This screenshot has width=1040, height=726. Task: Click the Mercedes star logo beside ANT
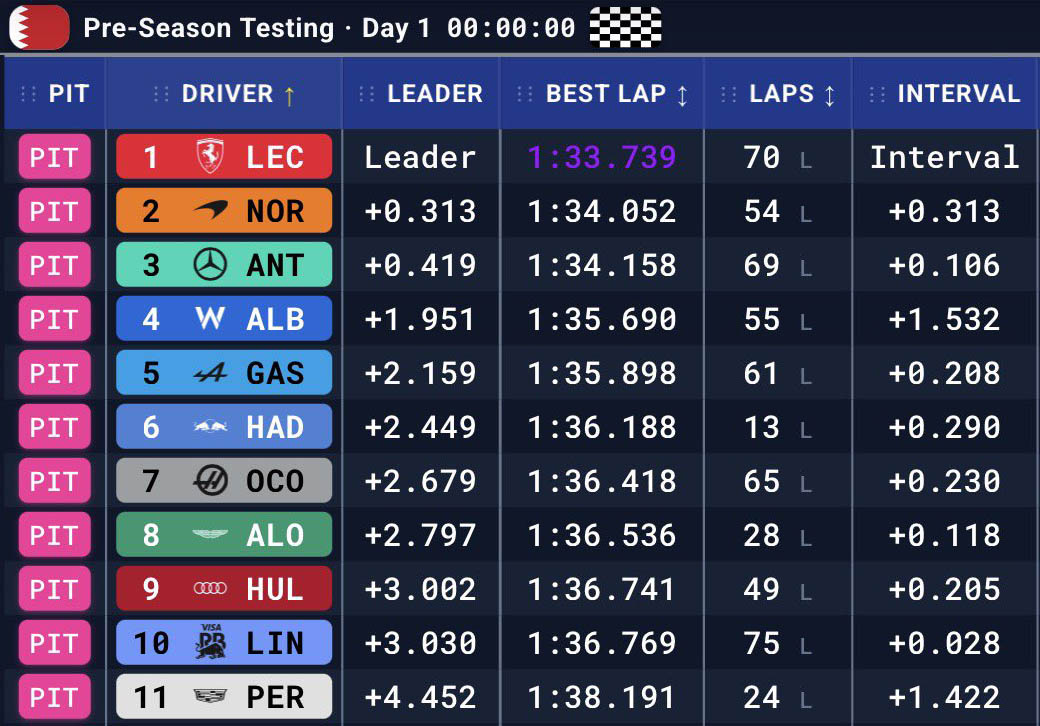209,265
